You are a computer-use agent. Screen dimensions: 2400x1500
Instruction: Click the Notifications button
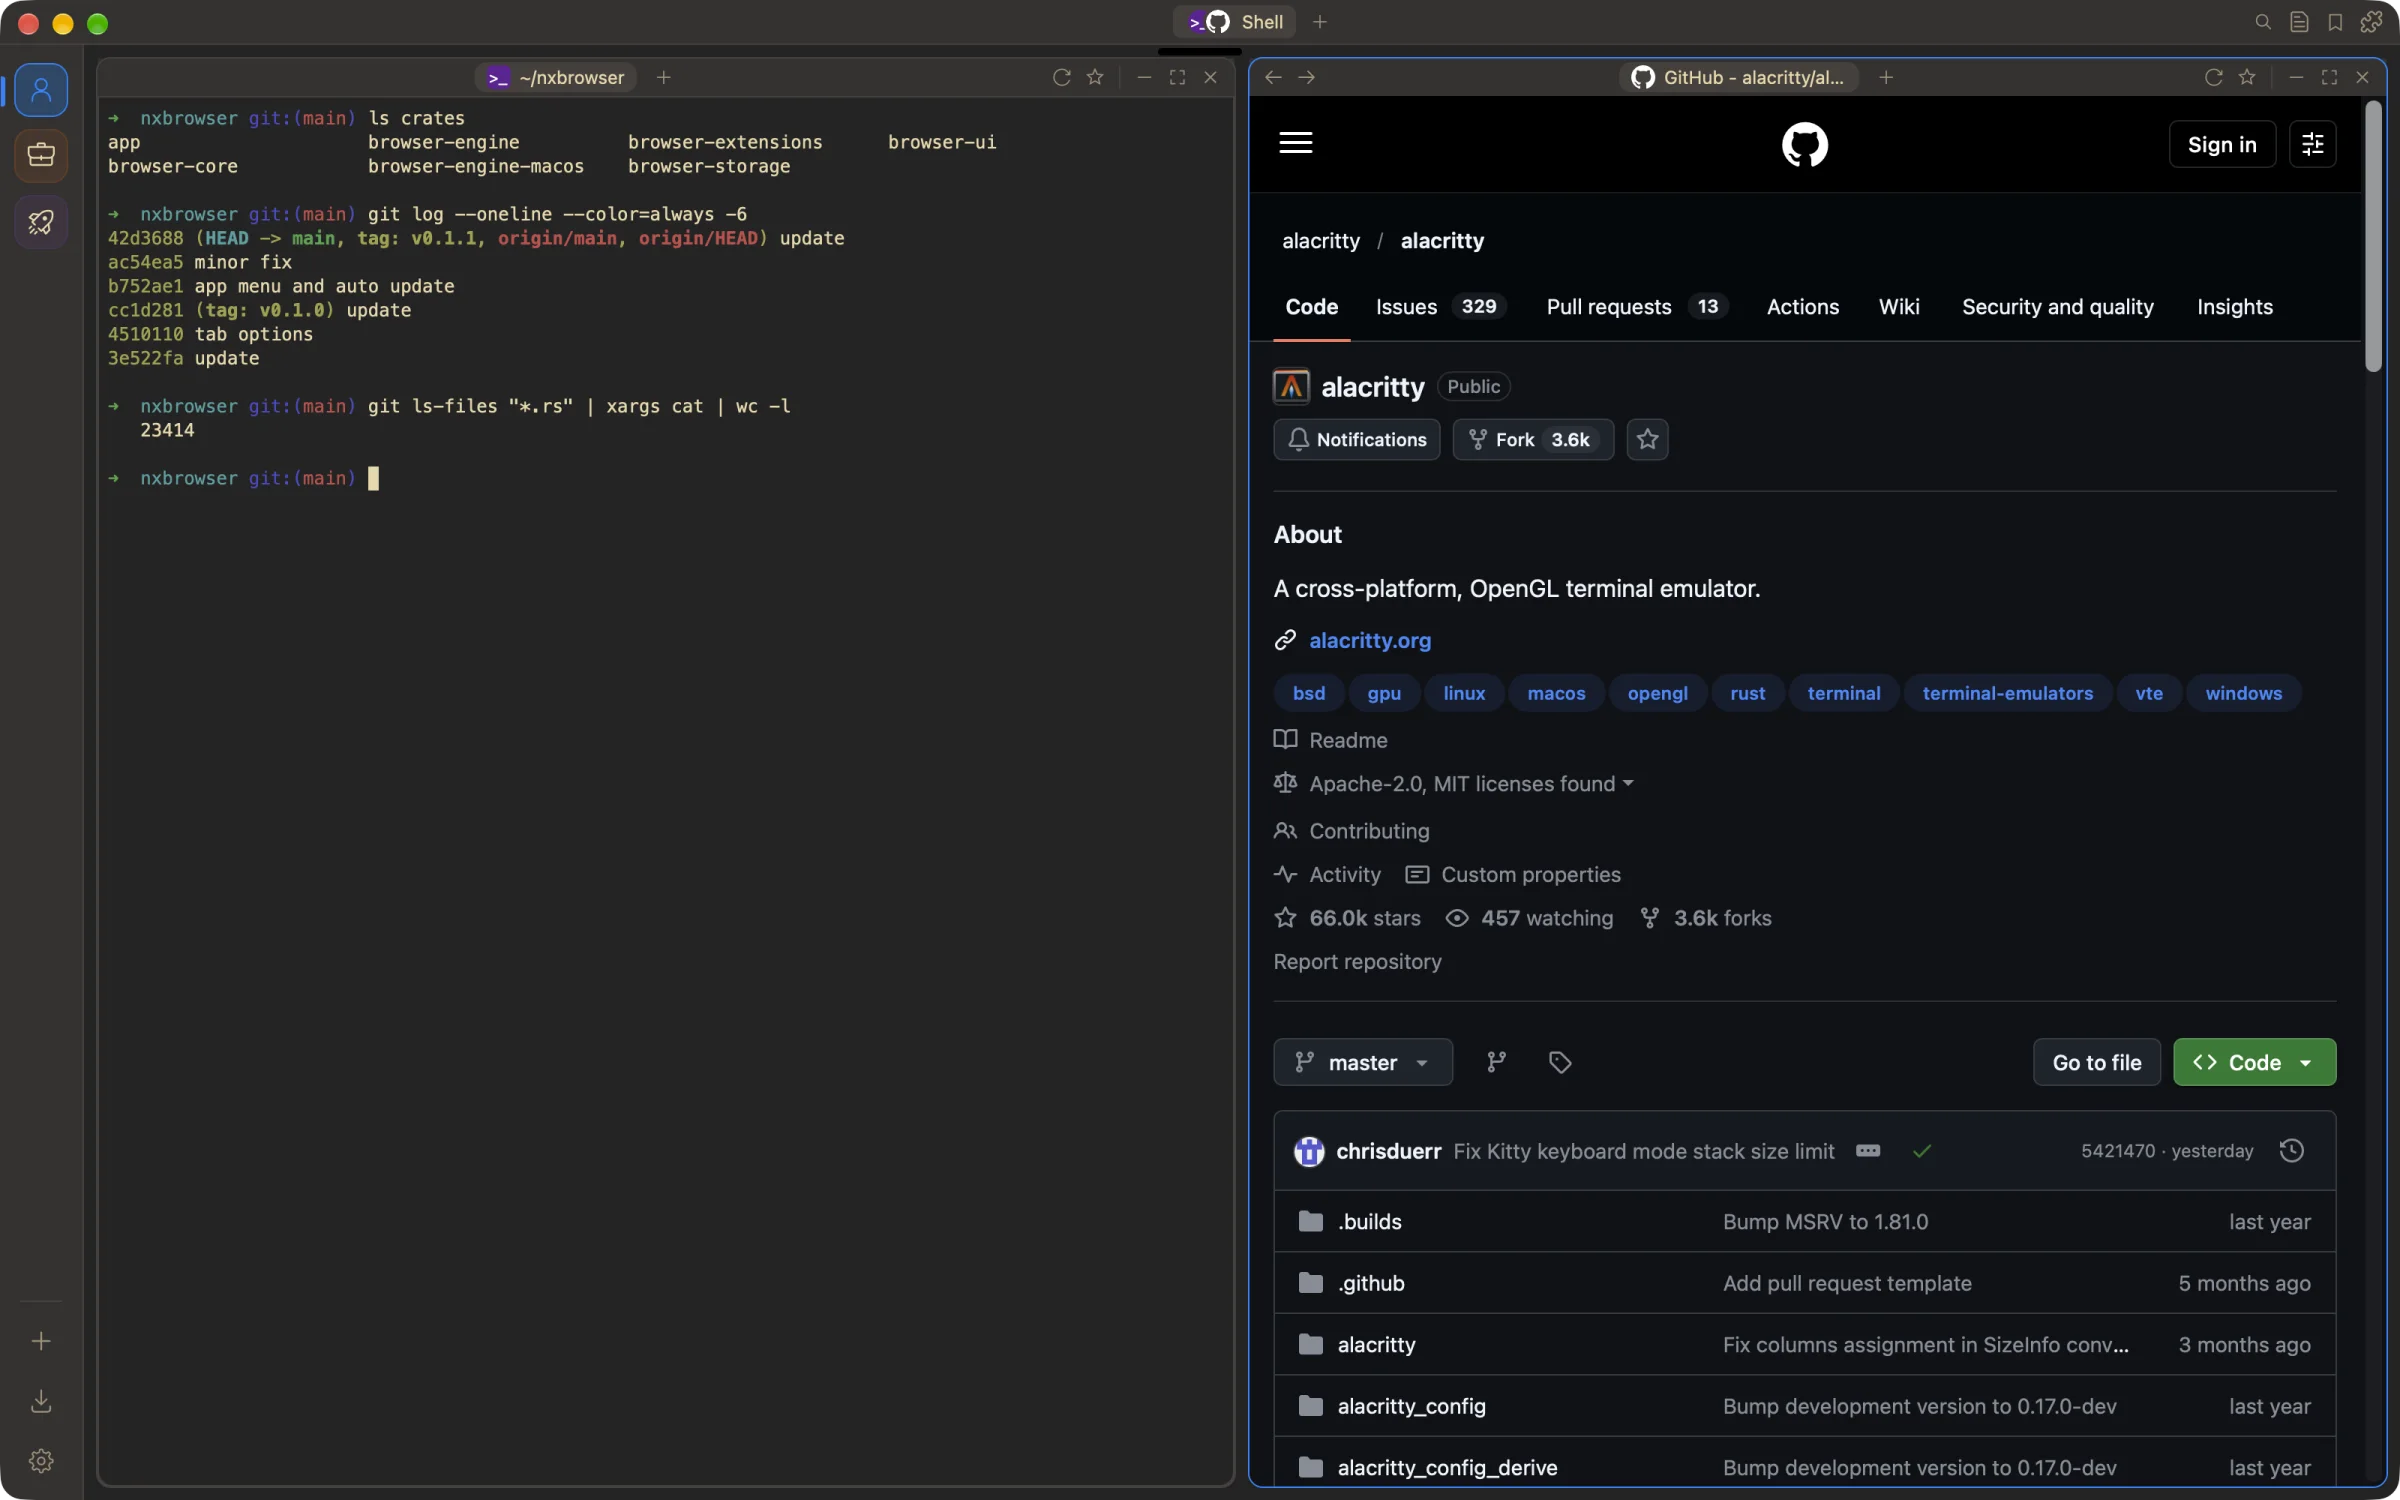1357,439
